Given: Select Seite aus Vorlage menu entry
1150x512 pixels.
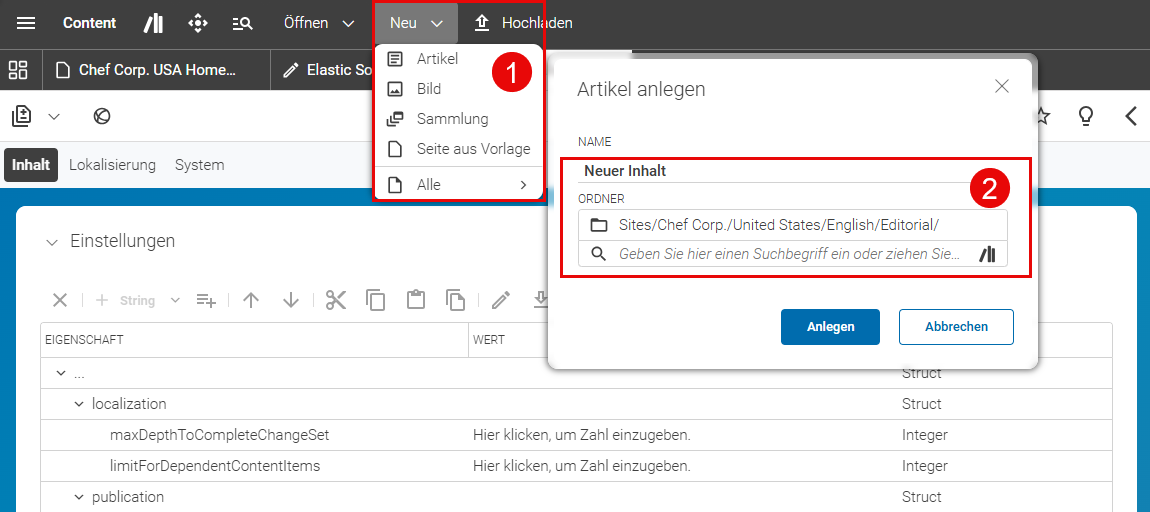Looking at the screenshot, I should 458,149.
